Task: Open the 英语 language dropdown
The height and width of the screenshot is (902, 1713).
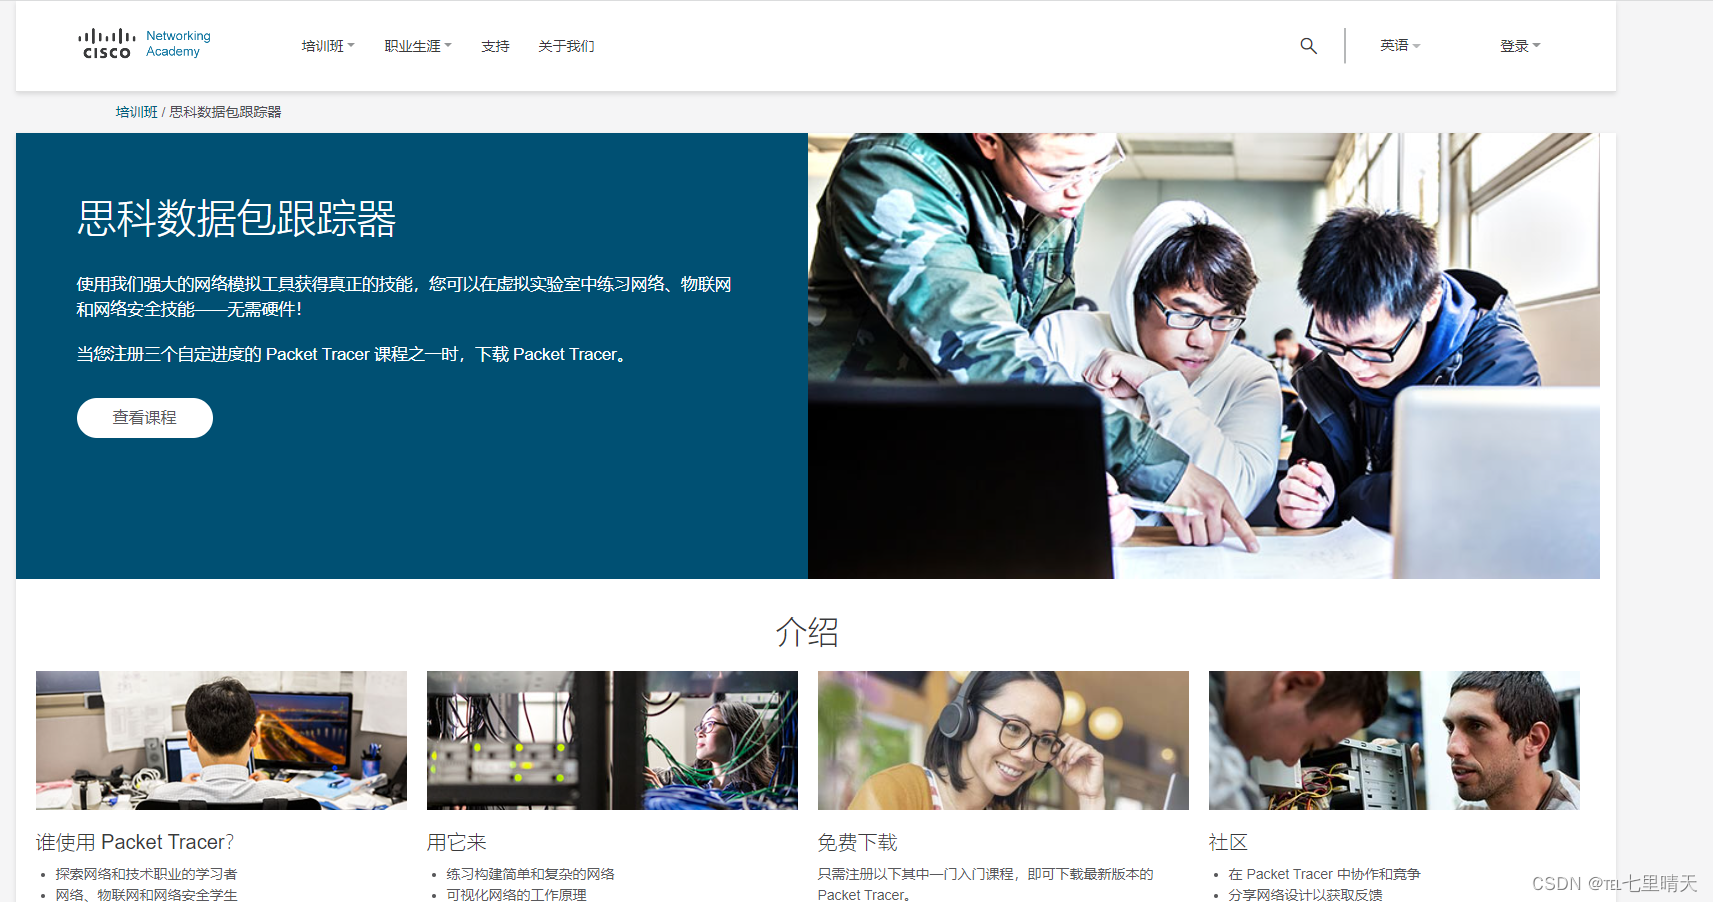Action: coord(1400,45)
